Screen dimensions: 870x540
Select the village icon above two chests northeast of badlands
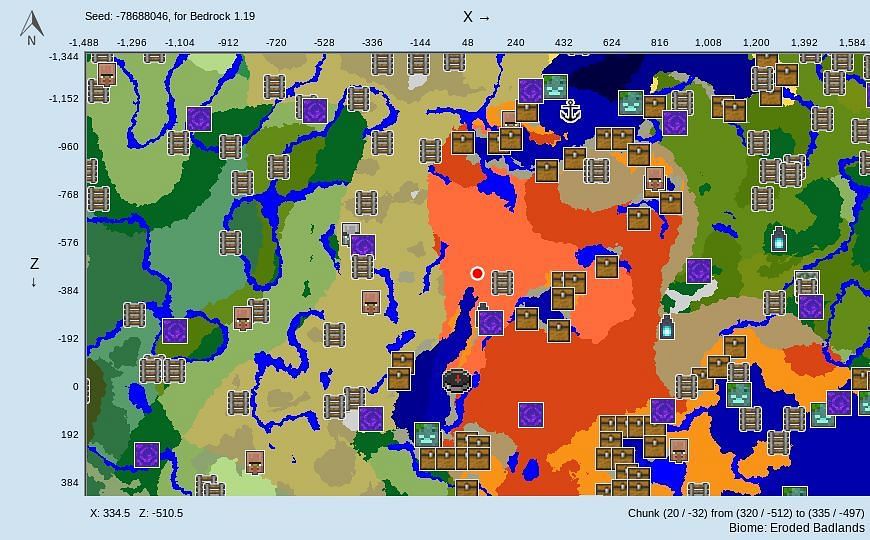click(x=655, y=179)
